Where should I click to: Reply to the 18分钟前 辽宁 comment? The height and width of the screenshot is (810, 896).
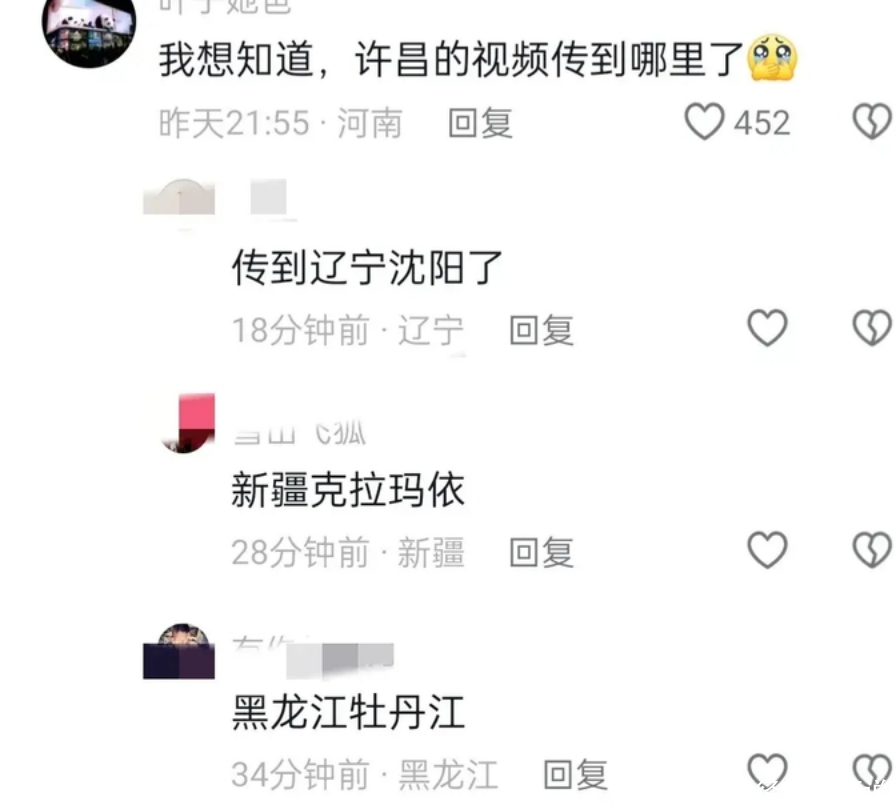pyautogui.click(x=541, y=330)
